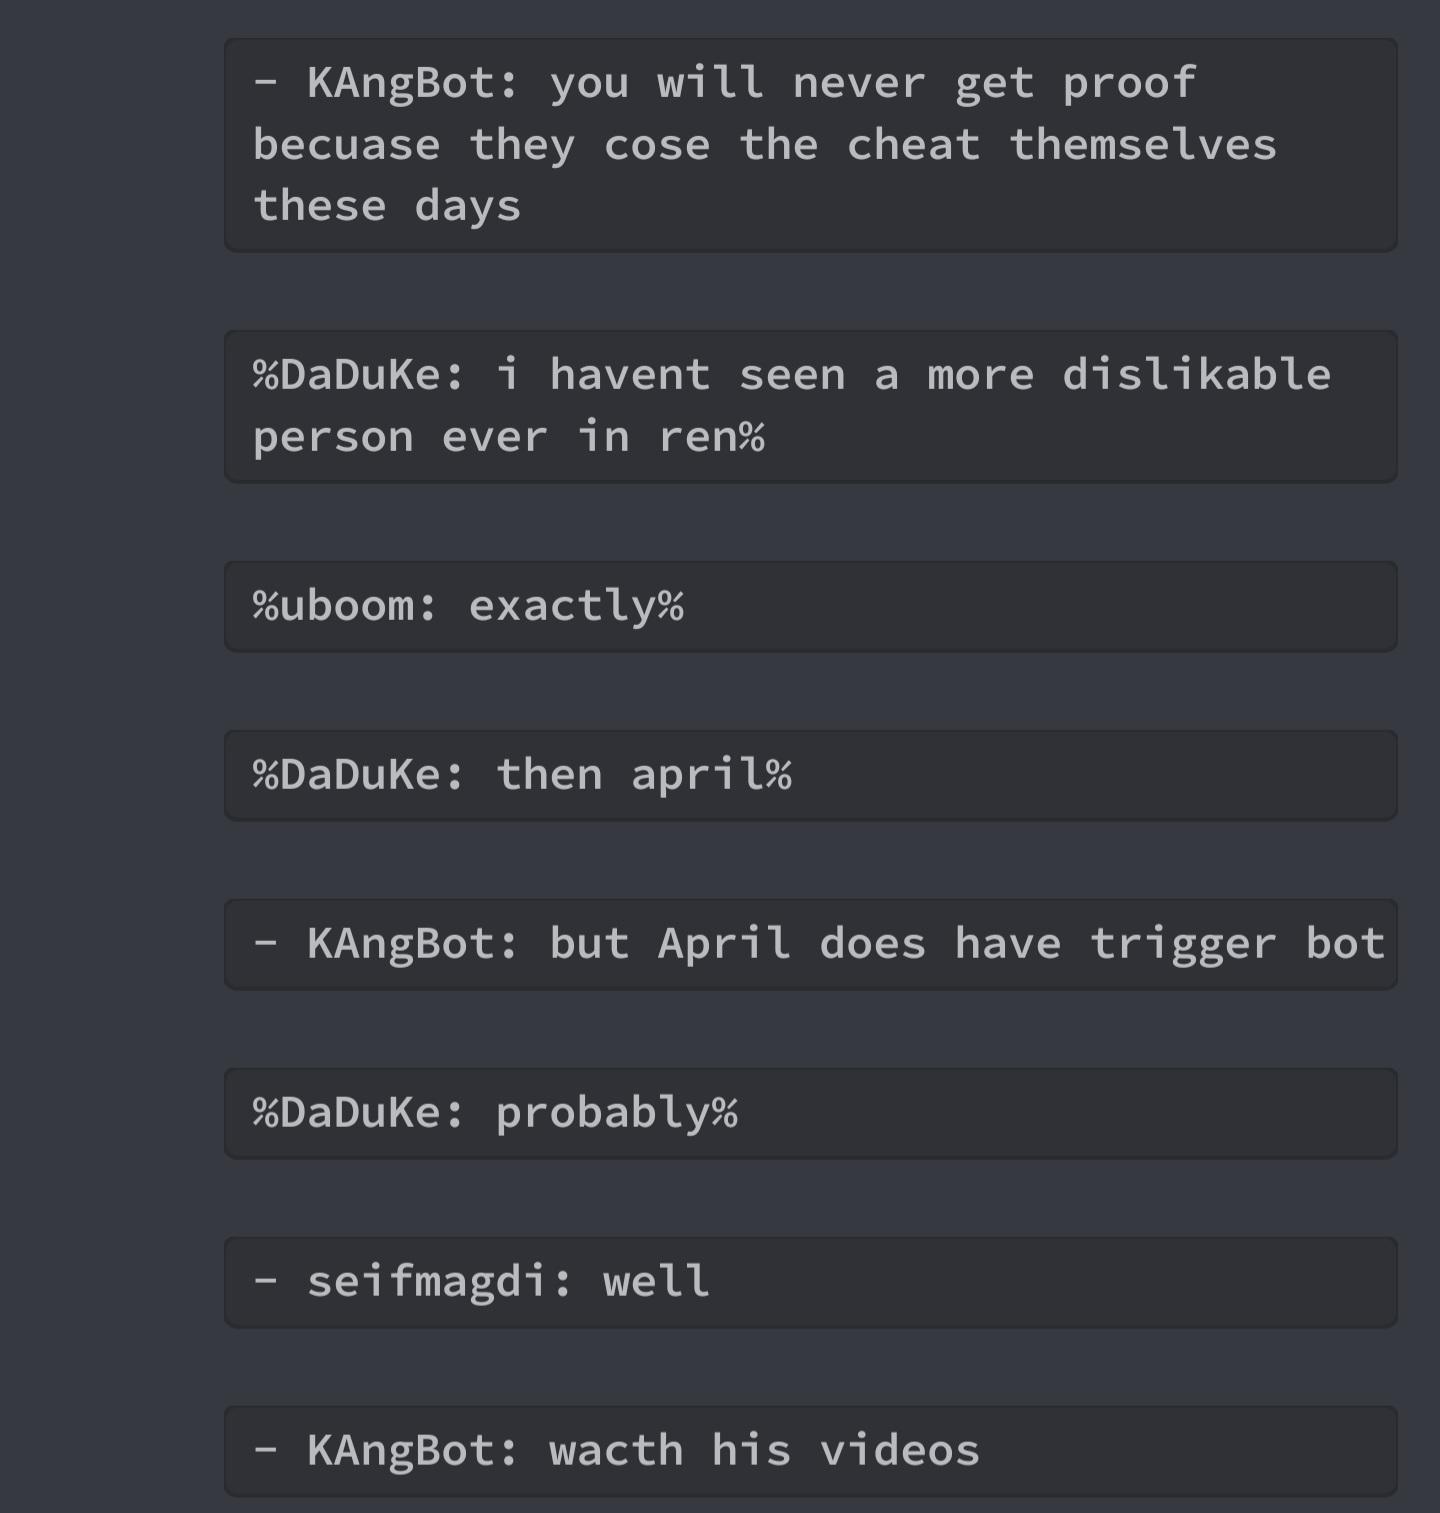
Task: Click the word 'trigger' in KAngBot's message
Action: pyautogui.click(x=1183, y=945)
